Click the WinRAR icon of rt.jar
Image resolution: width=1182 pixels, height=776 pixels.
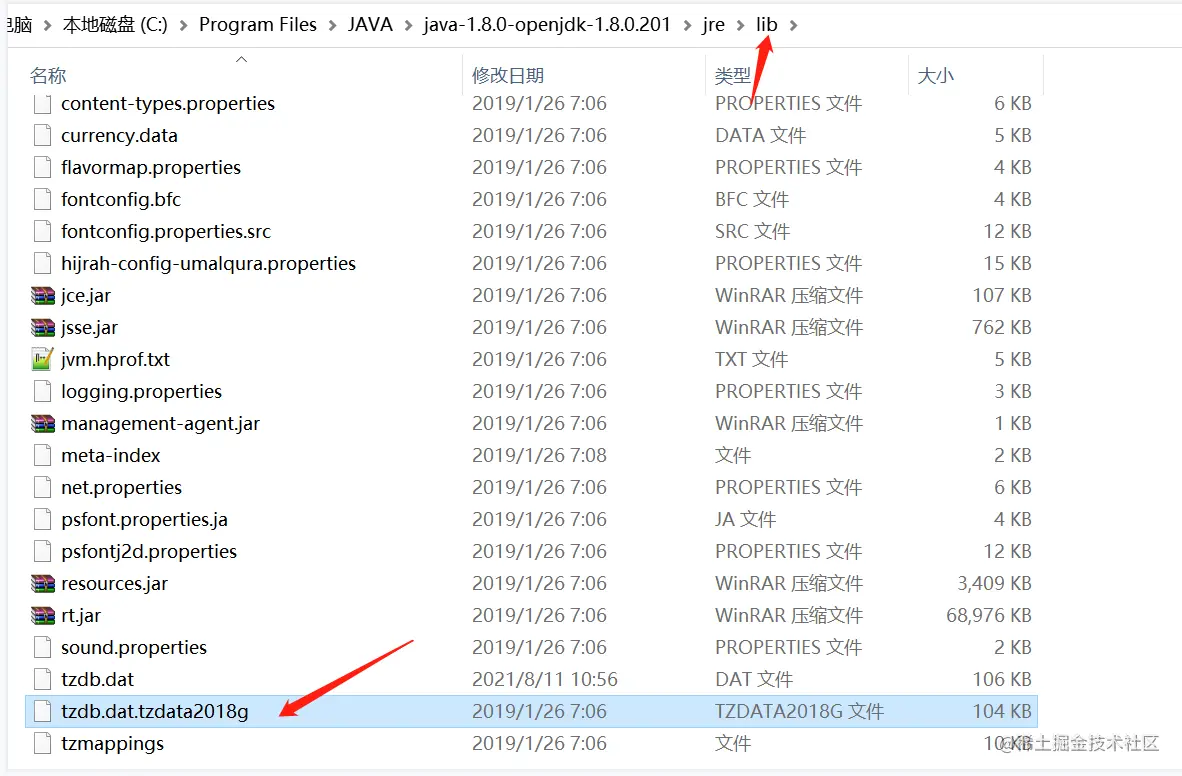click(43, 615)
